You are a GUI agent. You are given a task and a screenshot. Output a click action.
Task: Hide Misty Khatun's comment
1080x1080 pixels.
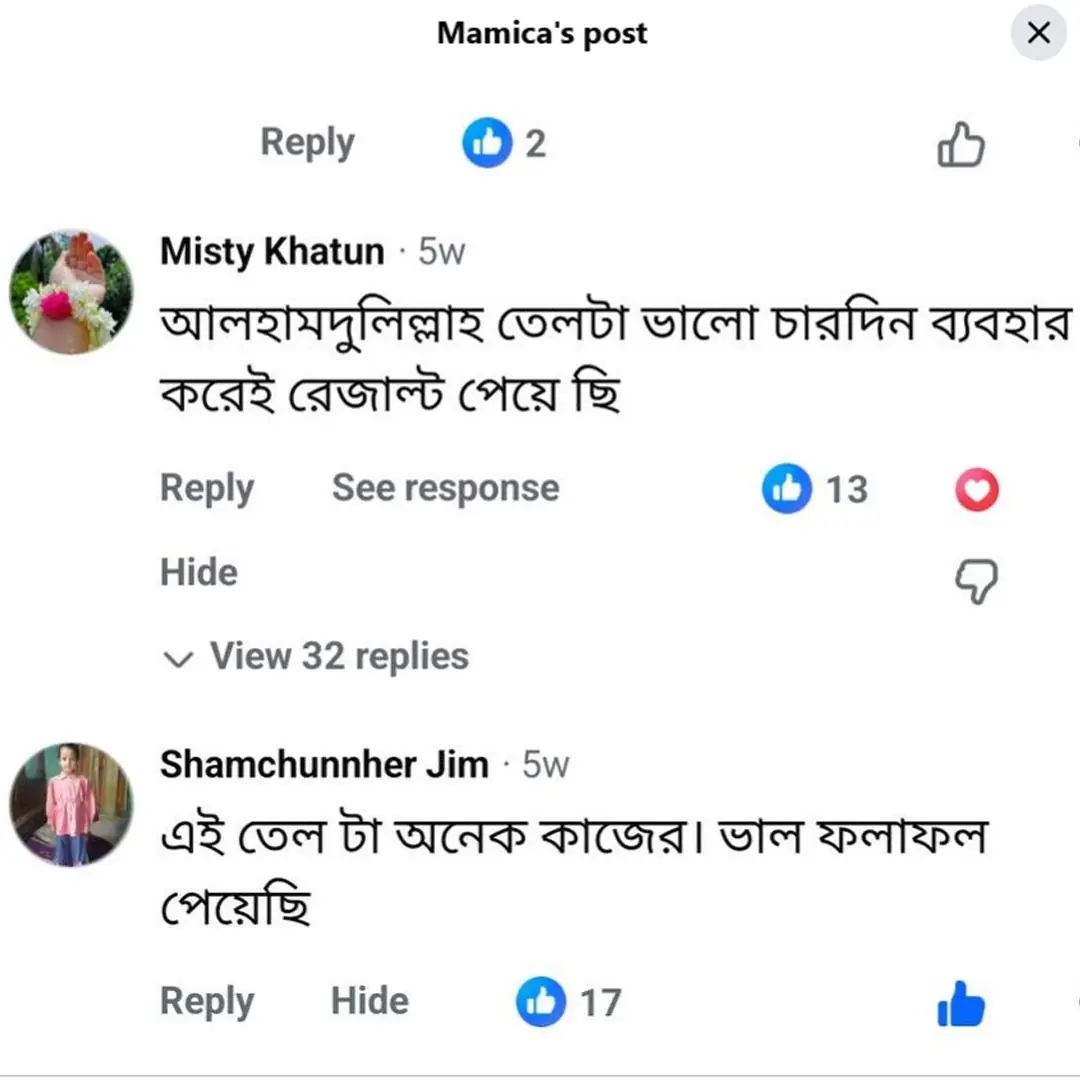click(199, 573)
